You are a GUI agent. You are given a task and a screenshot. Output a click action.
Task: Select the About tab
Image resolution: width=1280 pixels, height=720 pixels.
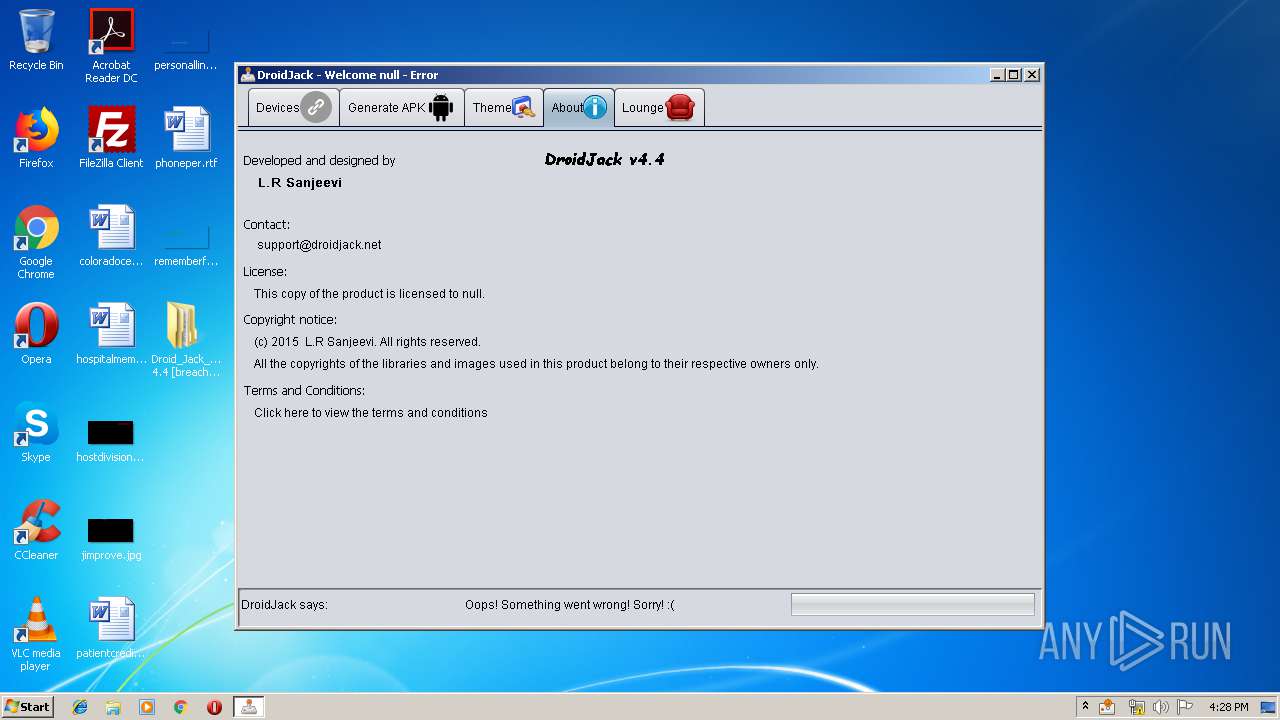coord(579,107)
